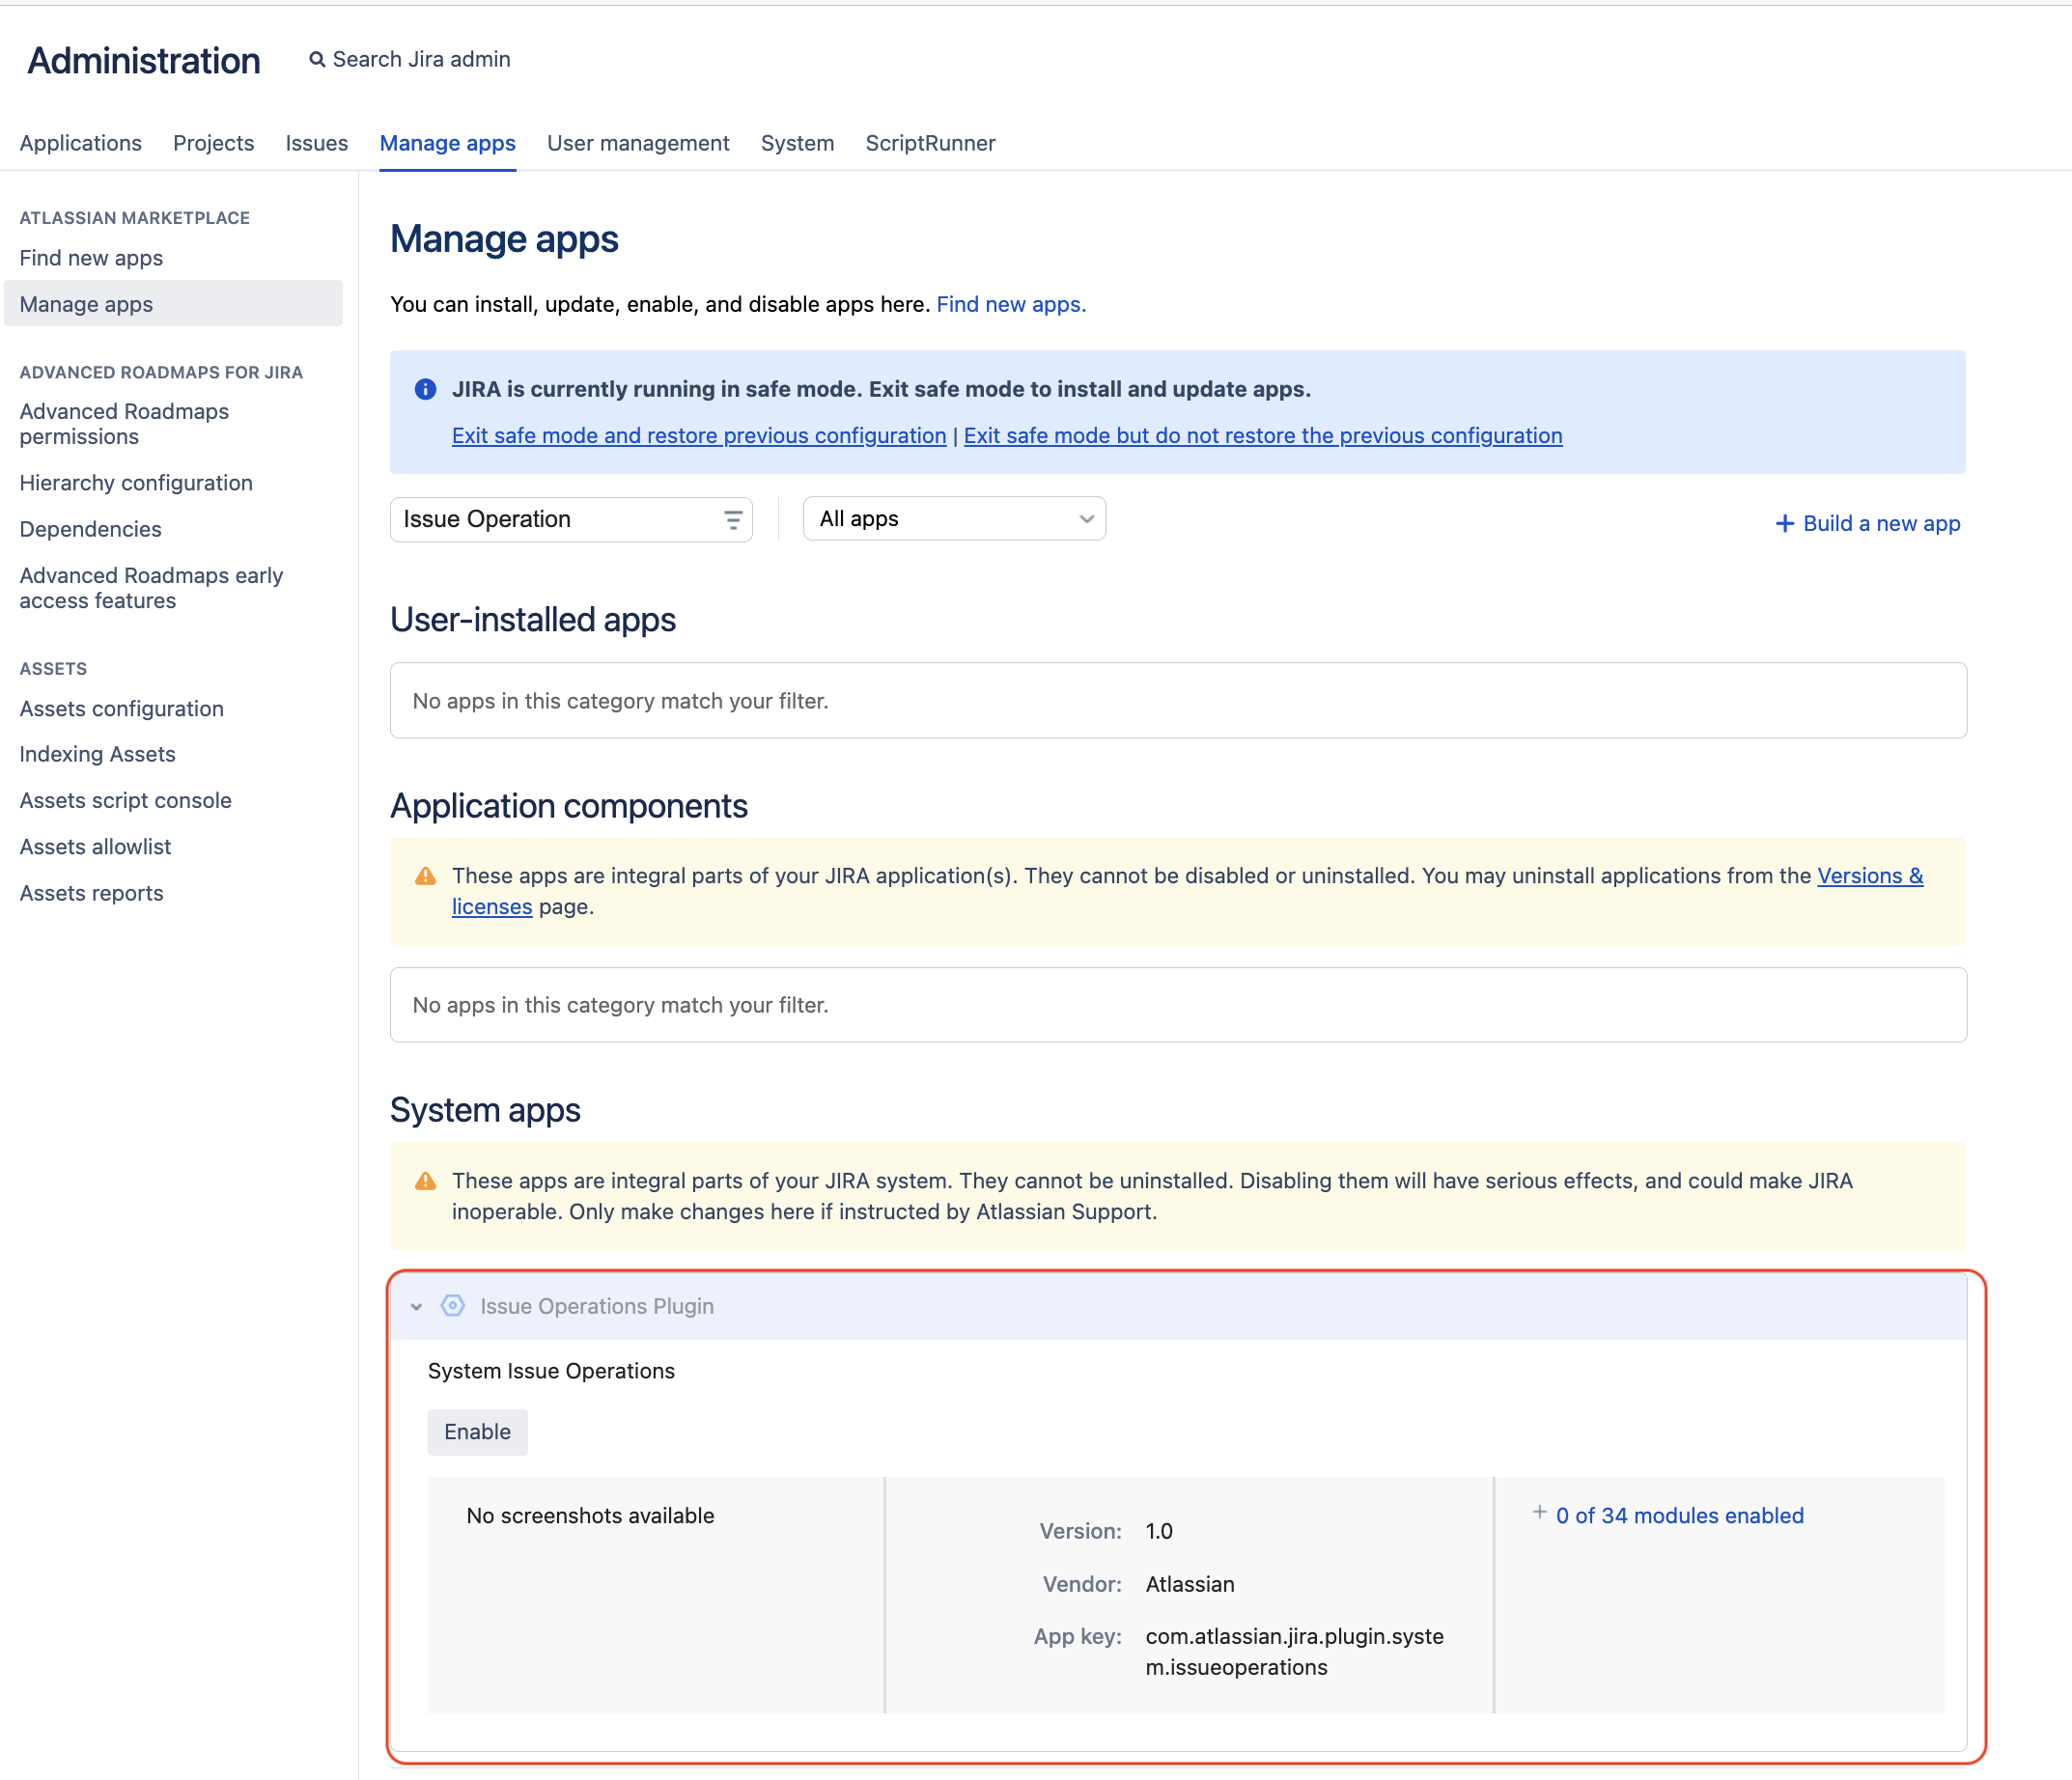
Task: Click the blue info icon in safe mode banner
Action: 425,389
